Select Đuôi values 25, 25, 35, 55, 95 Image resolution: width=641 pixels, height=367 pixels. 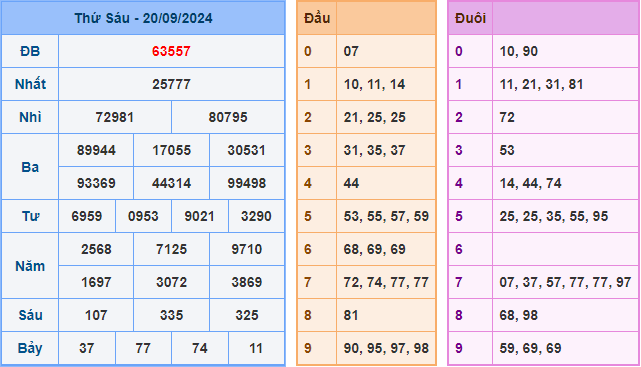click(x=554, y=216)
